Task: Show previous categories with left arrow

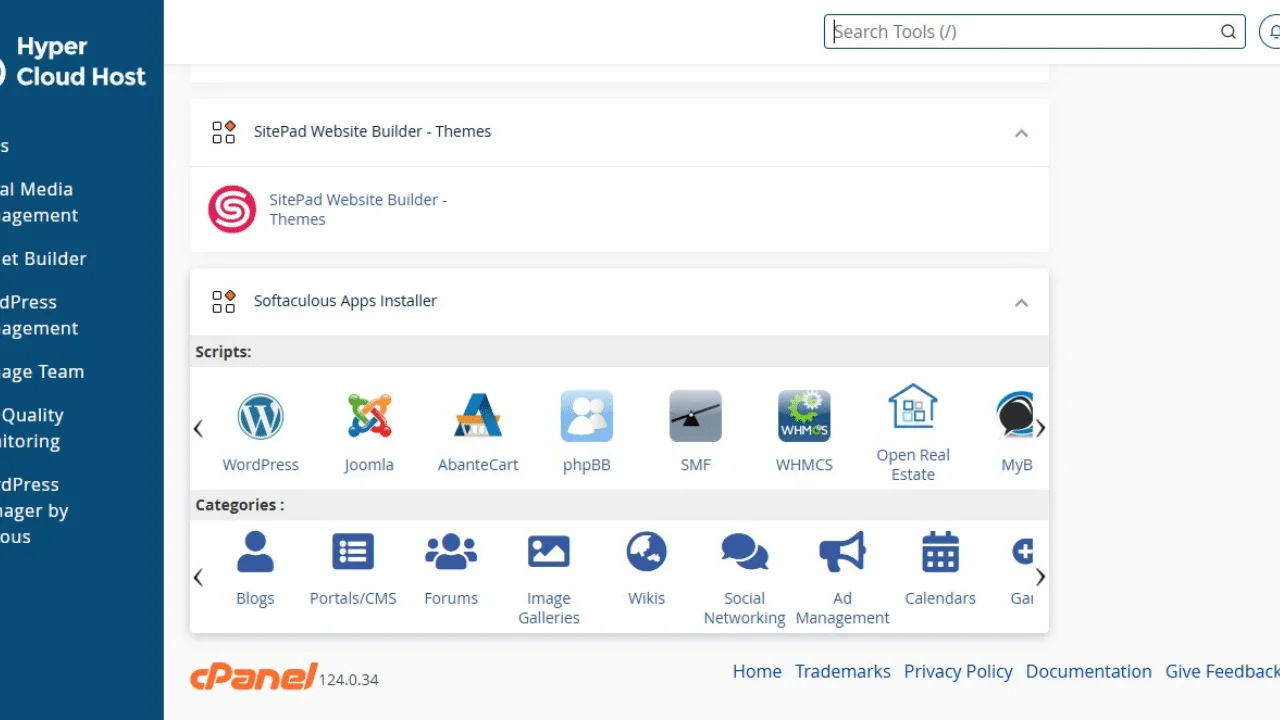Action: pyautogui.click(x=198, y=577)
